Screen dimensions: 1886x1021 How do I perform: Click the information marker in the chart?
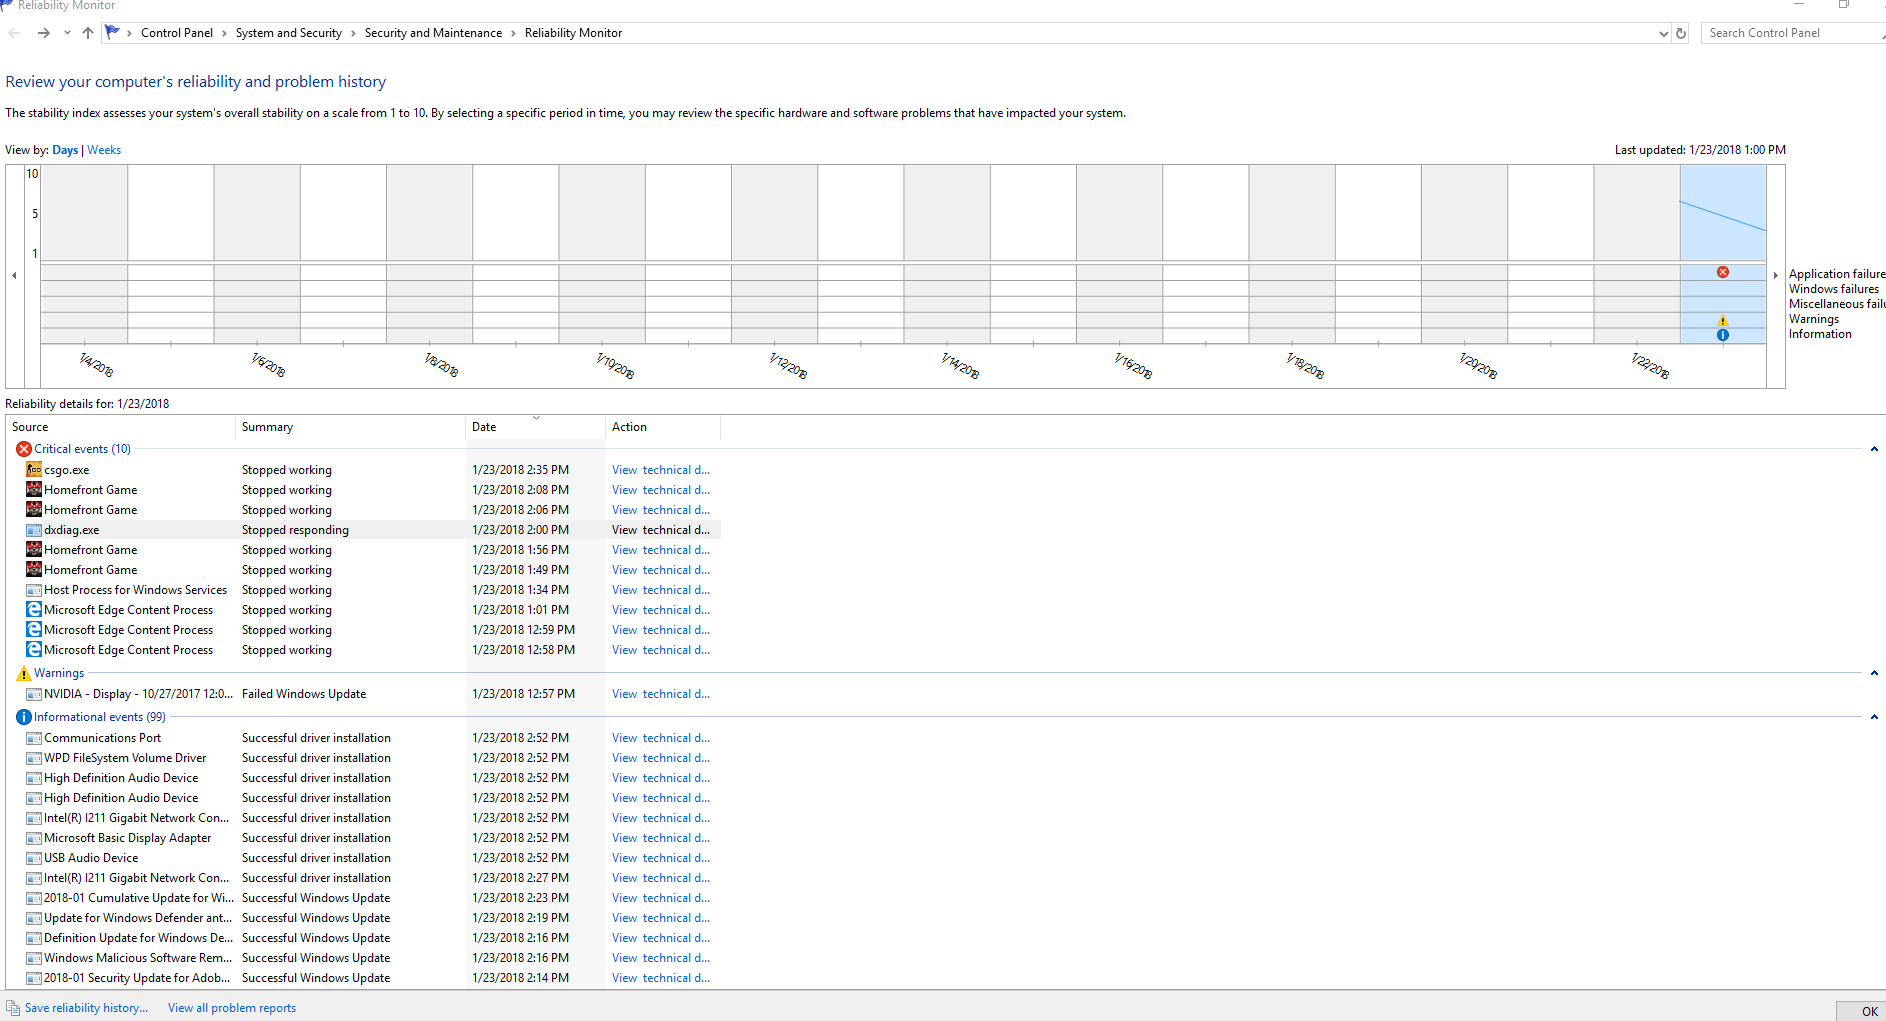point(1723,335)
